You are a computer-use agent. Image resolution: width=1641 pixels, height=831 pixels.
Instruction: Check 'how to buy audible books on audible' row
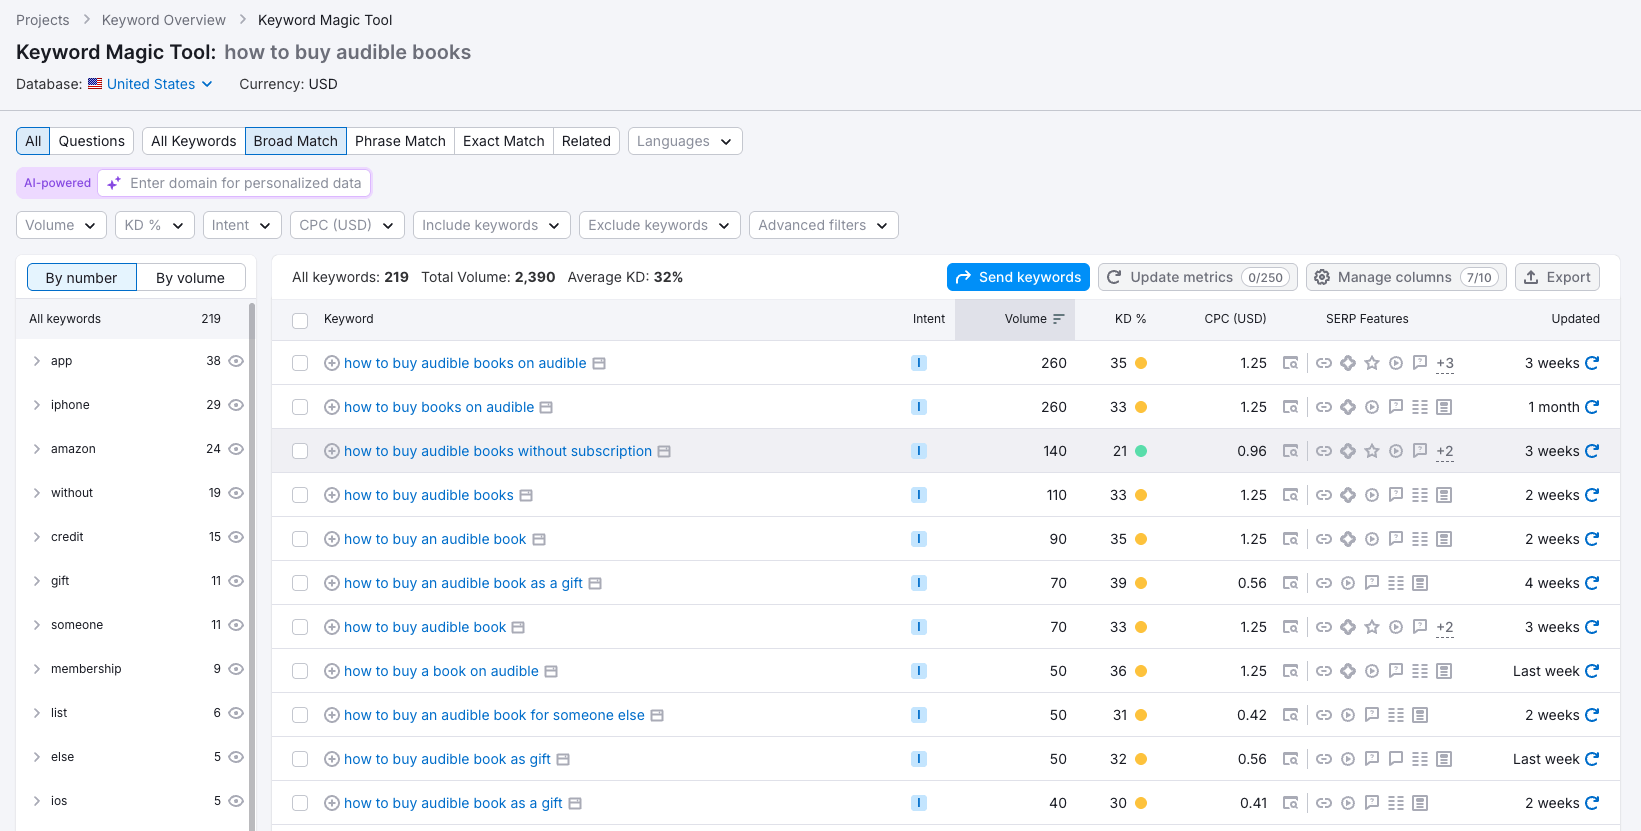point(300,363)
